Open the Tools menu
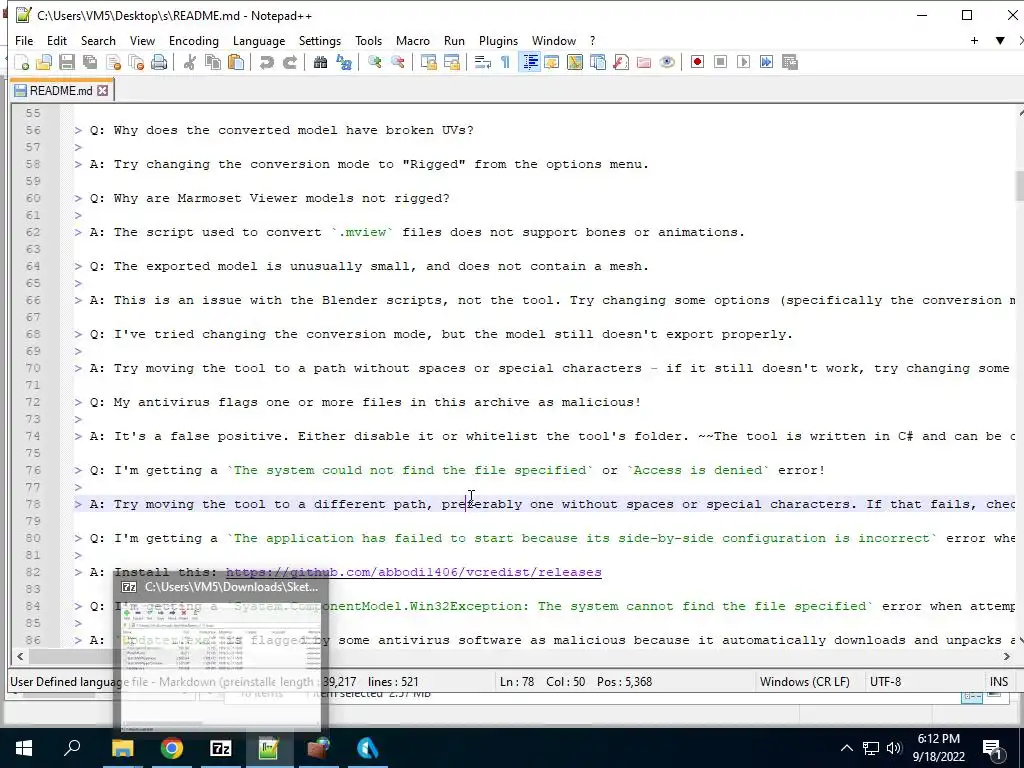1024x768 pixels. [368, 40]
